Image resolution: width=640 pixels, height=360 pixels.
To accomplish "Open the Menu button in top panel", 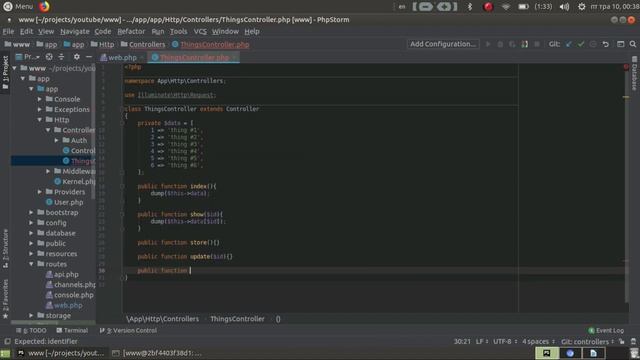I will [18, 6].
